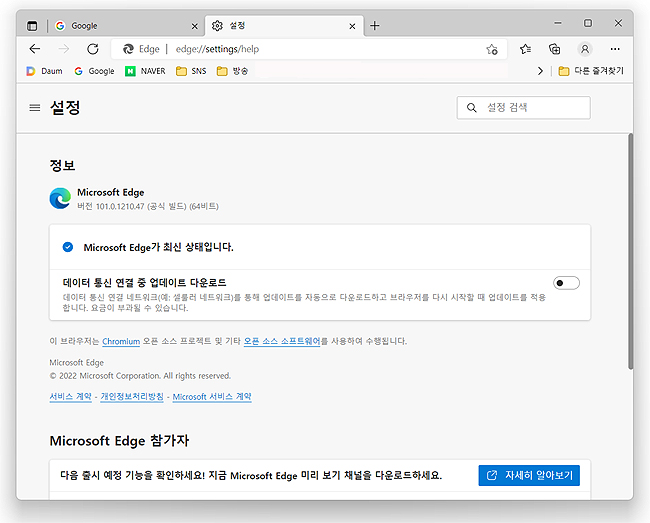Open the NAVER bookmark
Screen dimensions: 650x523
click(146, 71)
